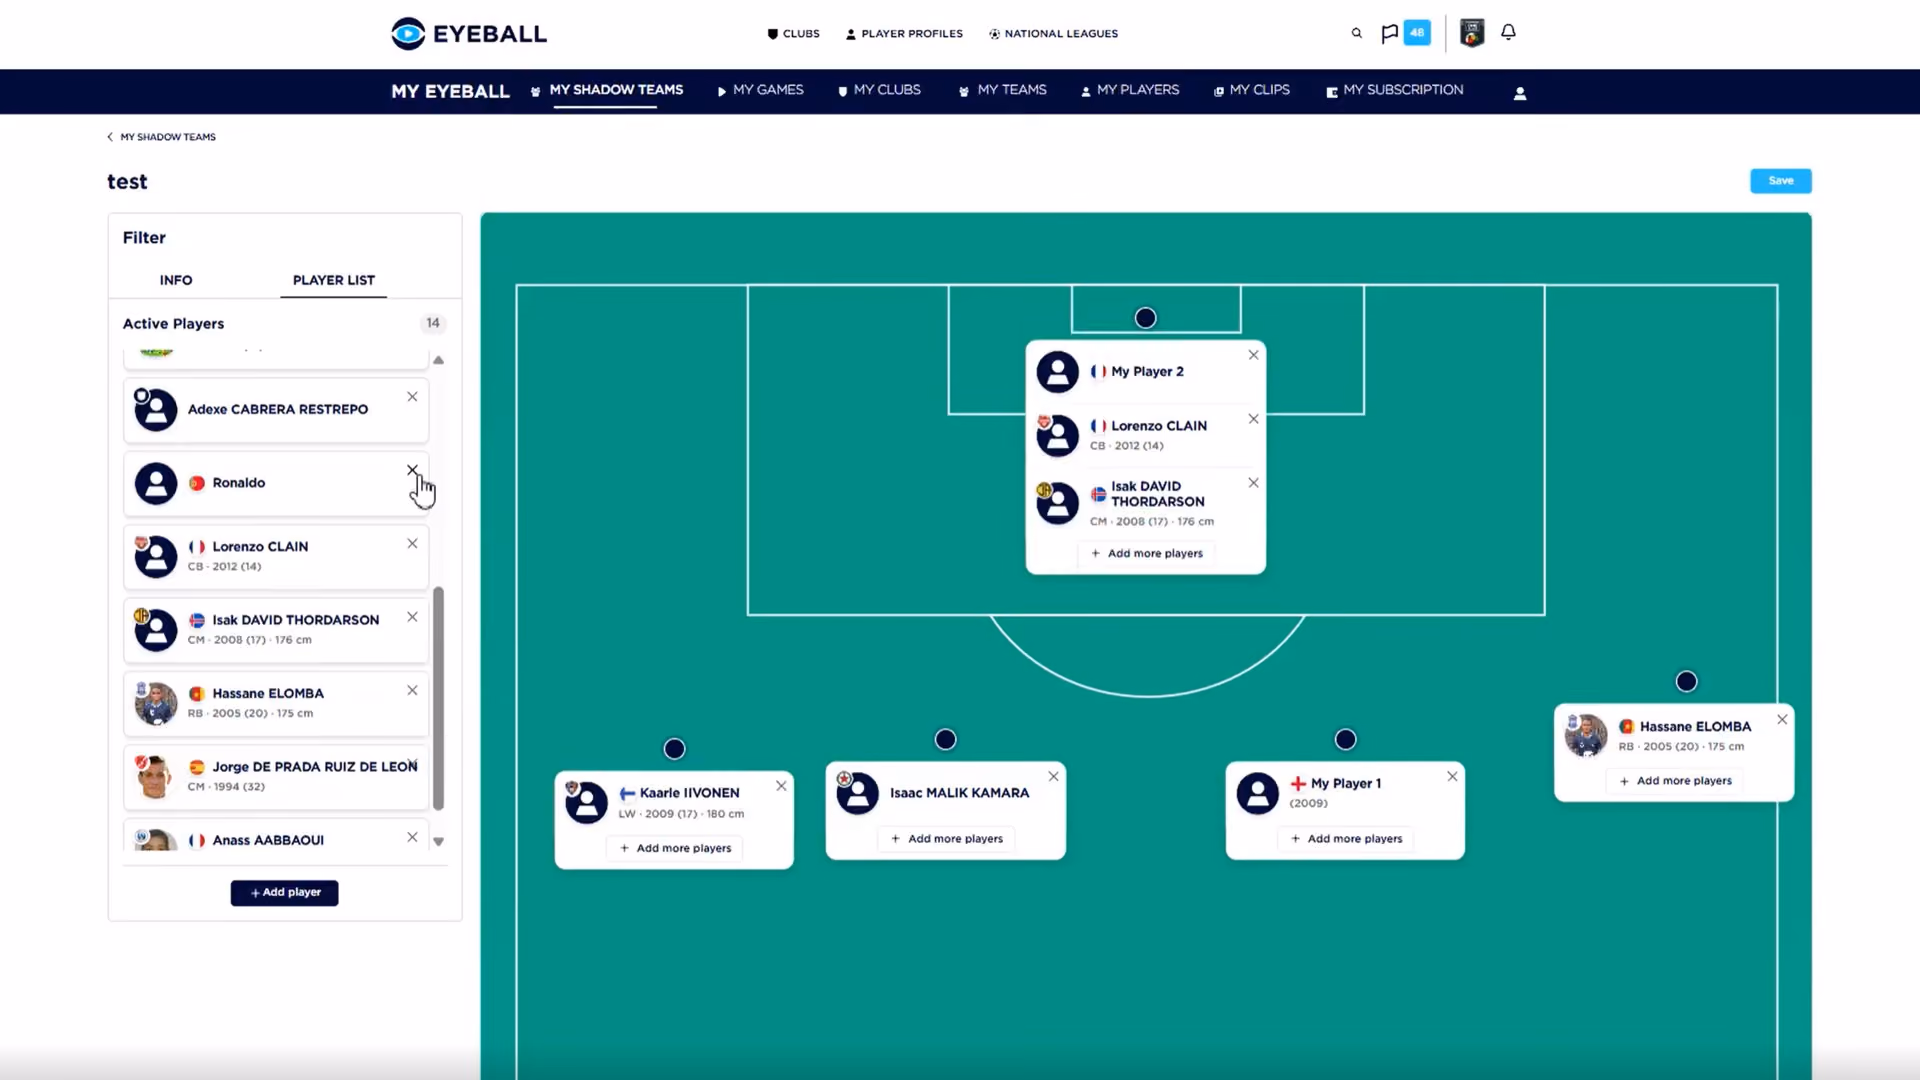Remove Anass AABBAOUI from player list
The width and height of the screenshot is (1920, 1080).
412,837
